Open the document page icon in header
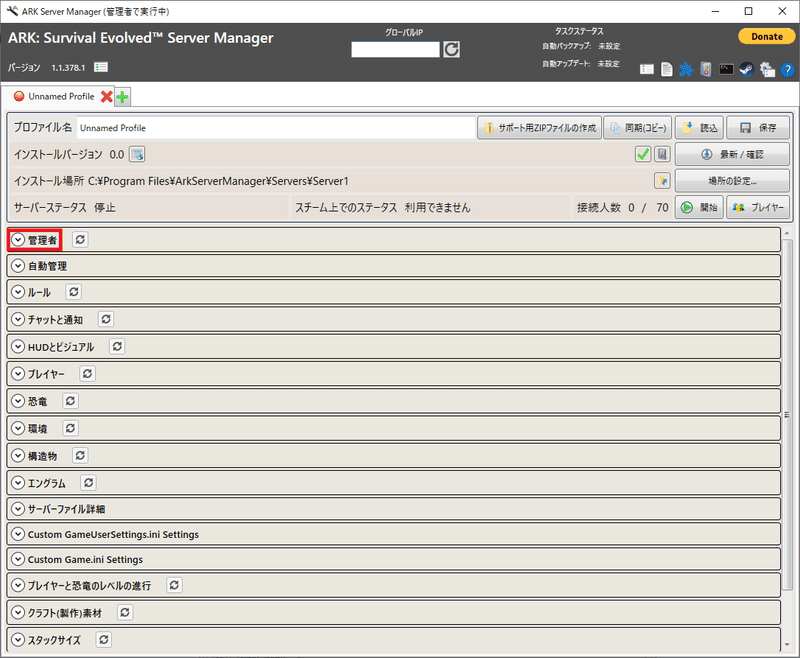This screenshot has width=800, height=658. point(666,69)
